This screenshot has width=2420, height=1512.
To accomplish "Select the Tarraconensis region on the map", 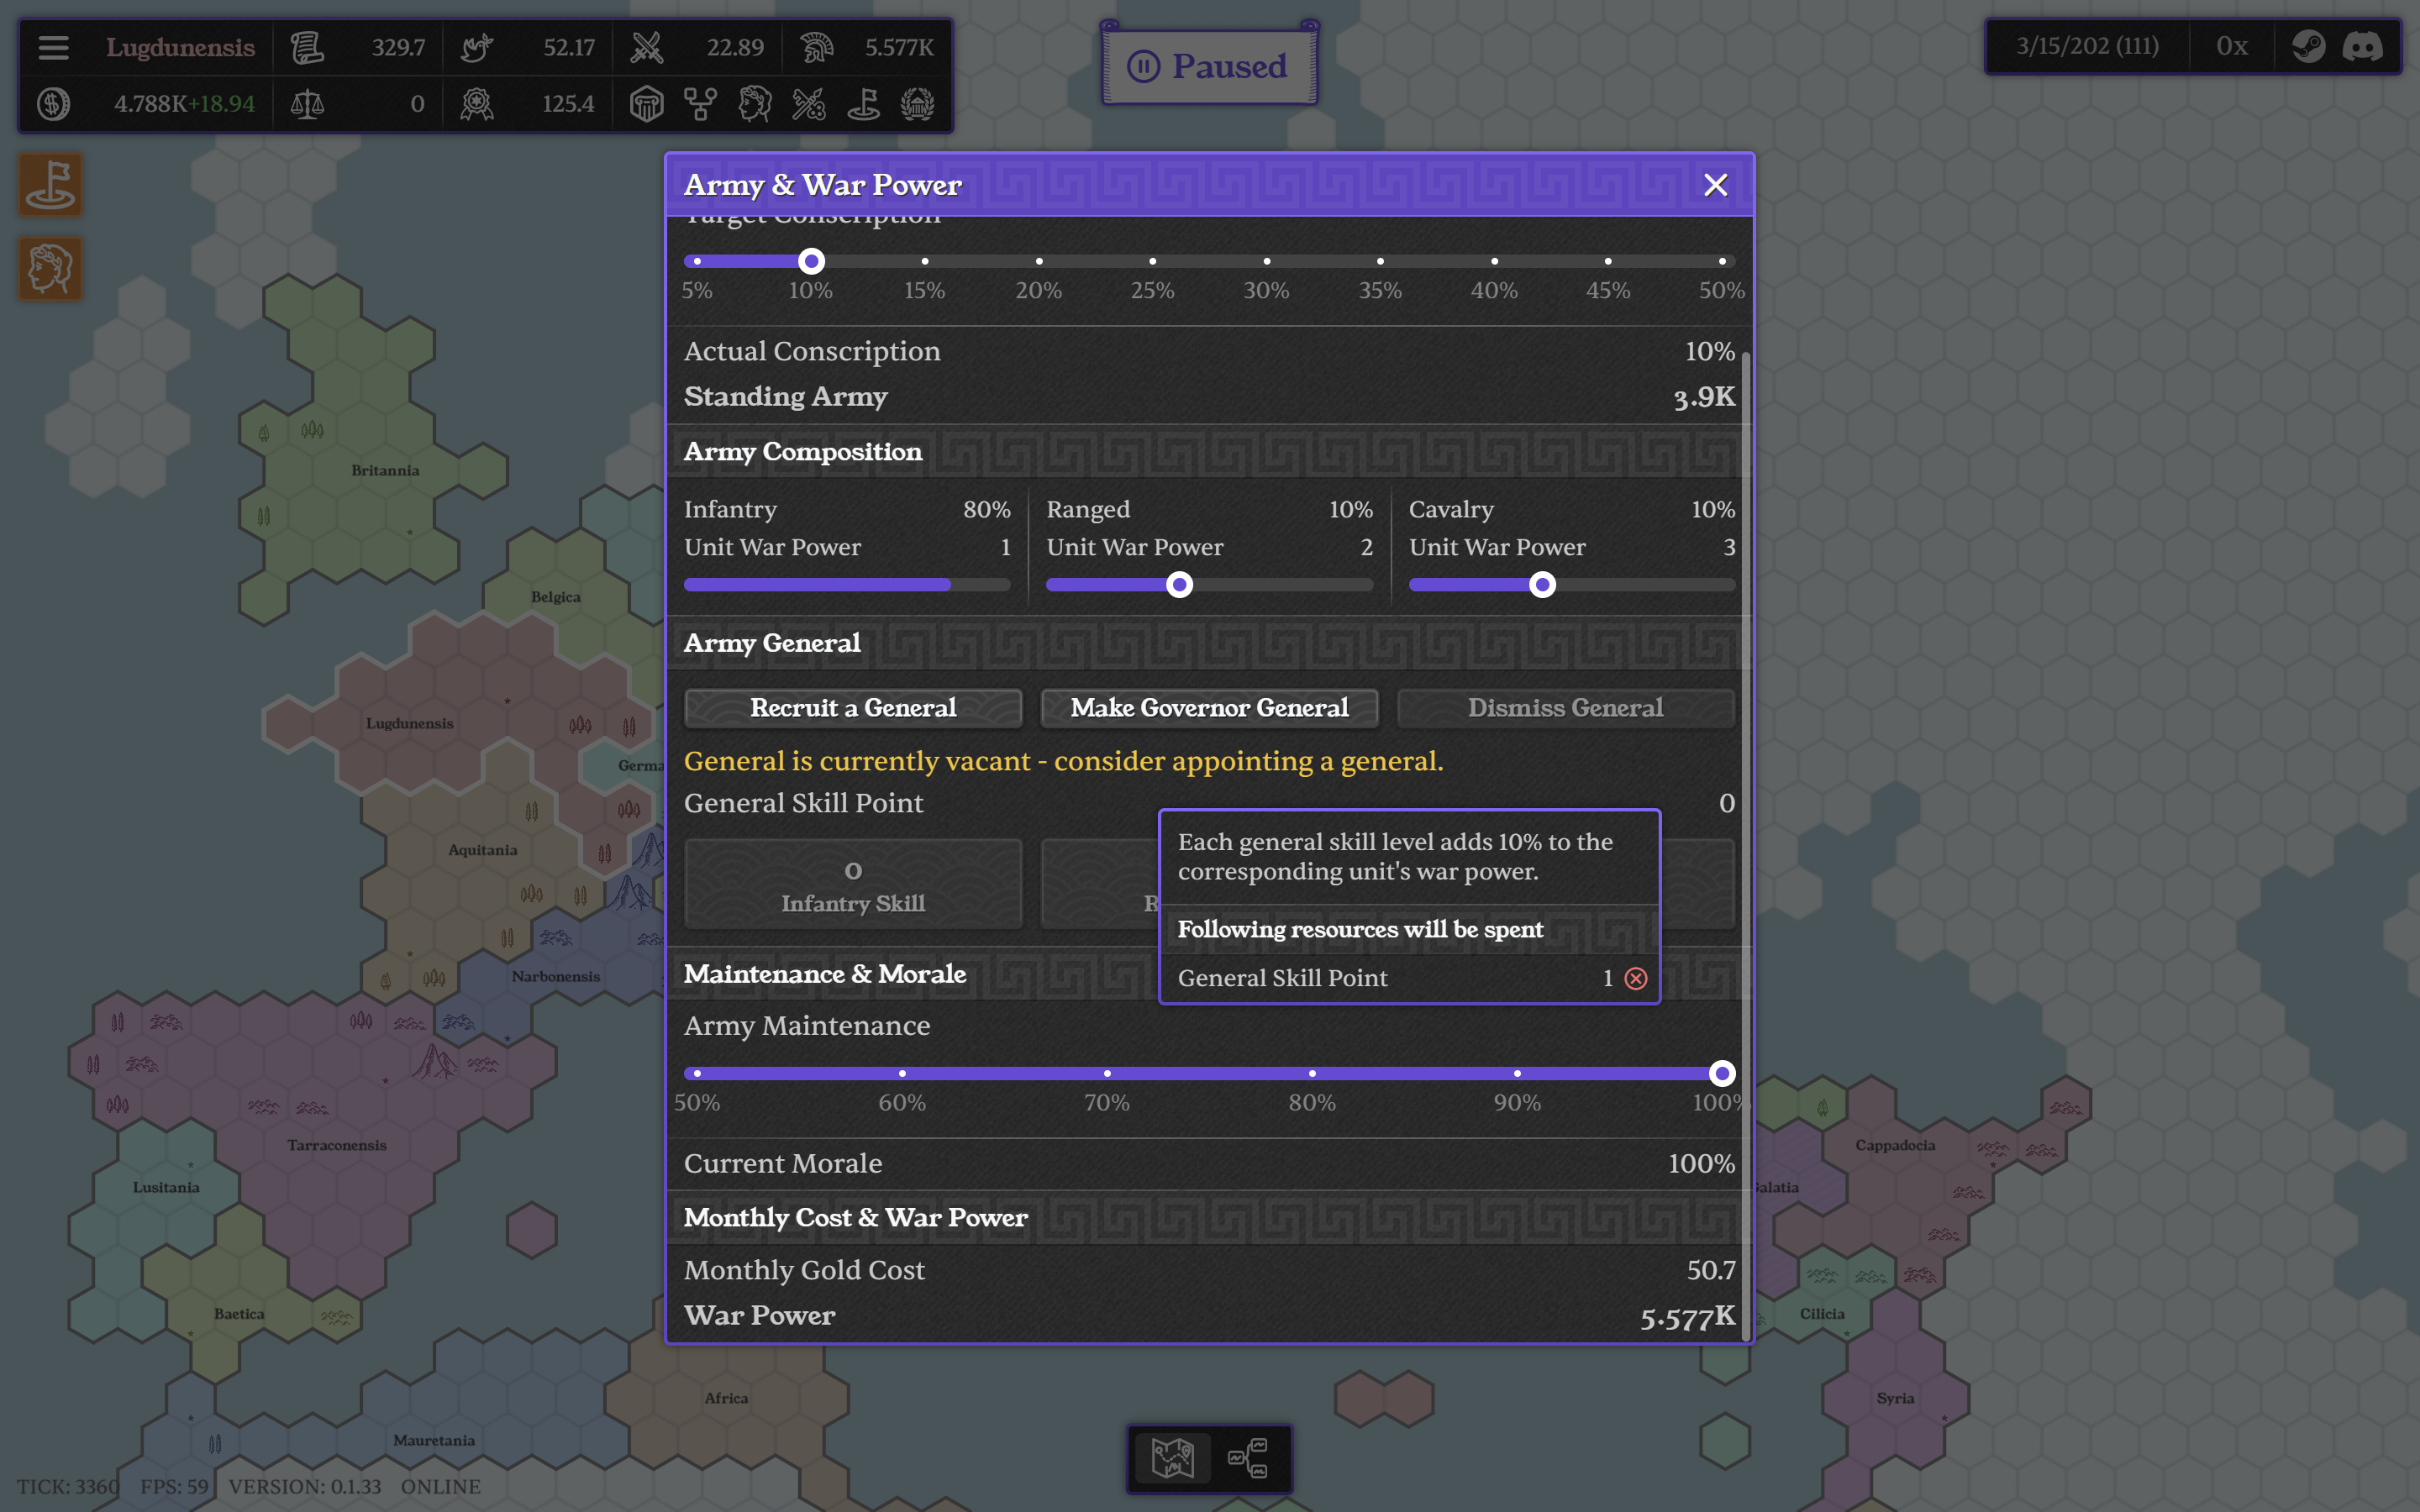I will tap(336, 1145).
